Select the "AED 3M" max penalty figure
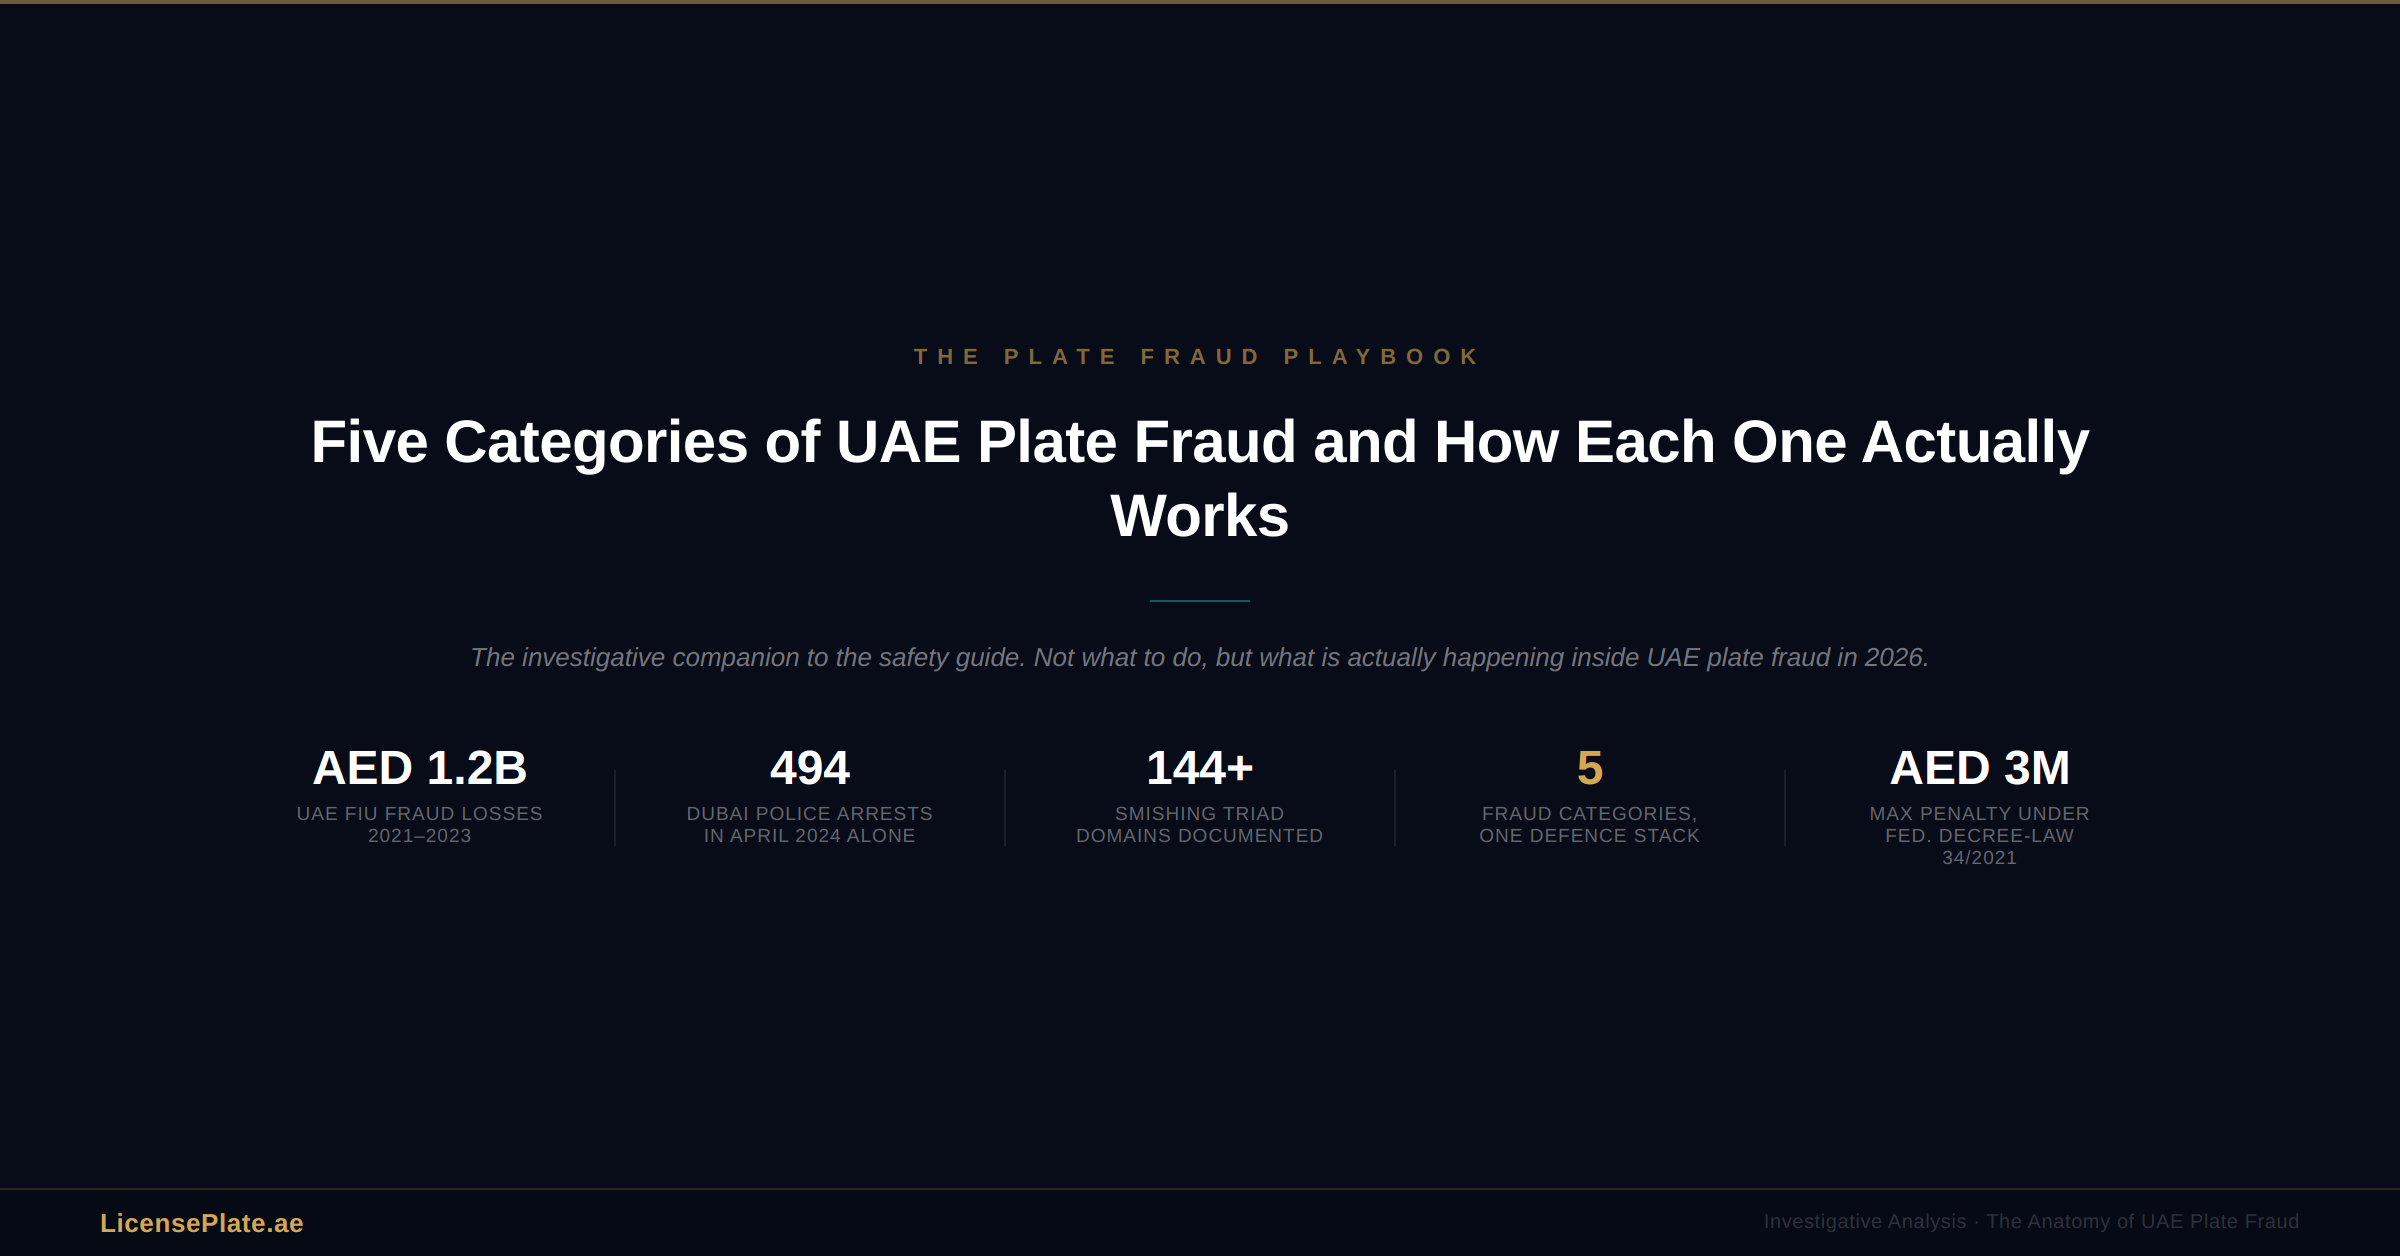Viewport: 2400px width, 1256px height. point(1979,768)
